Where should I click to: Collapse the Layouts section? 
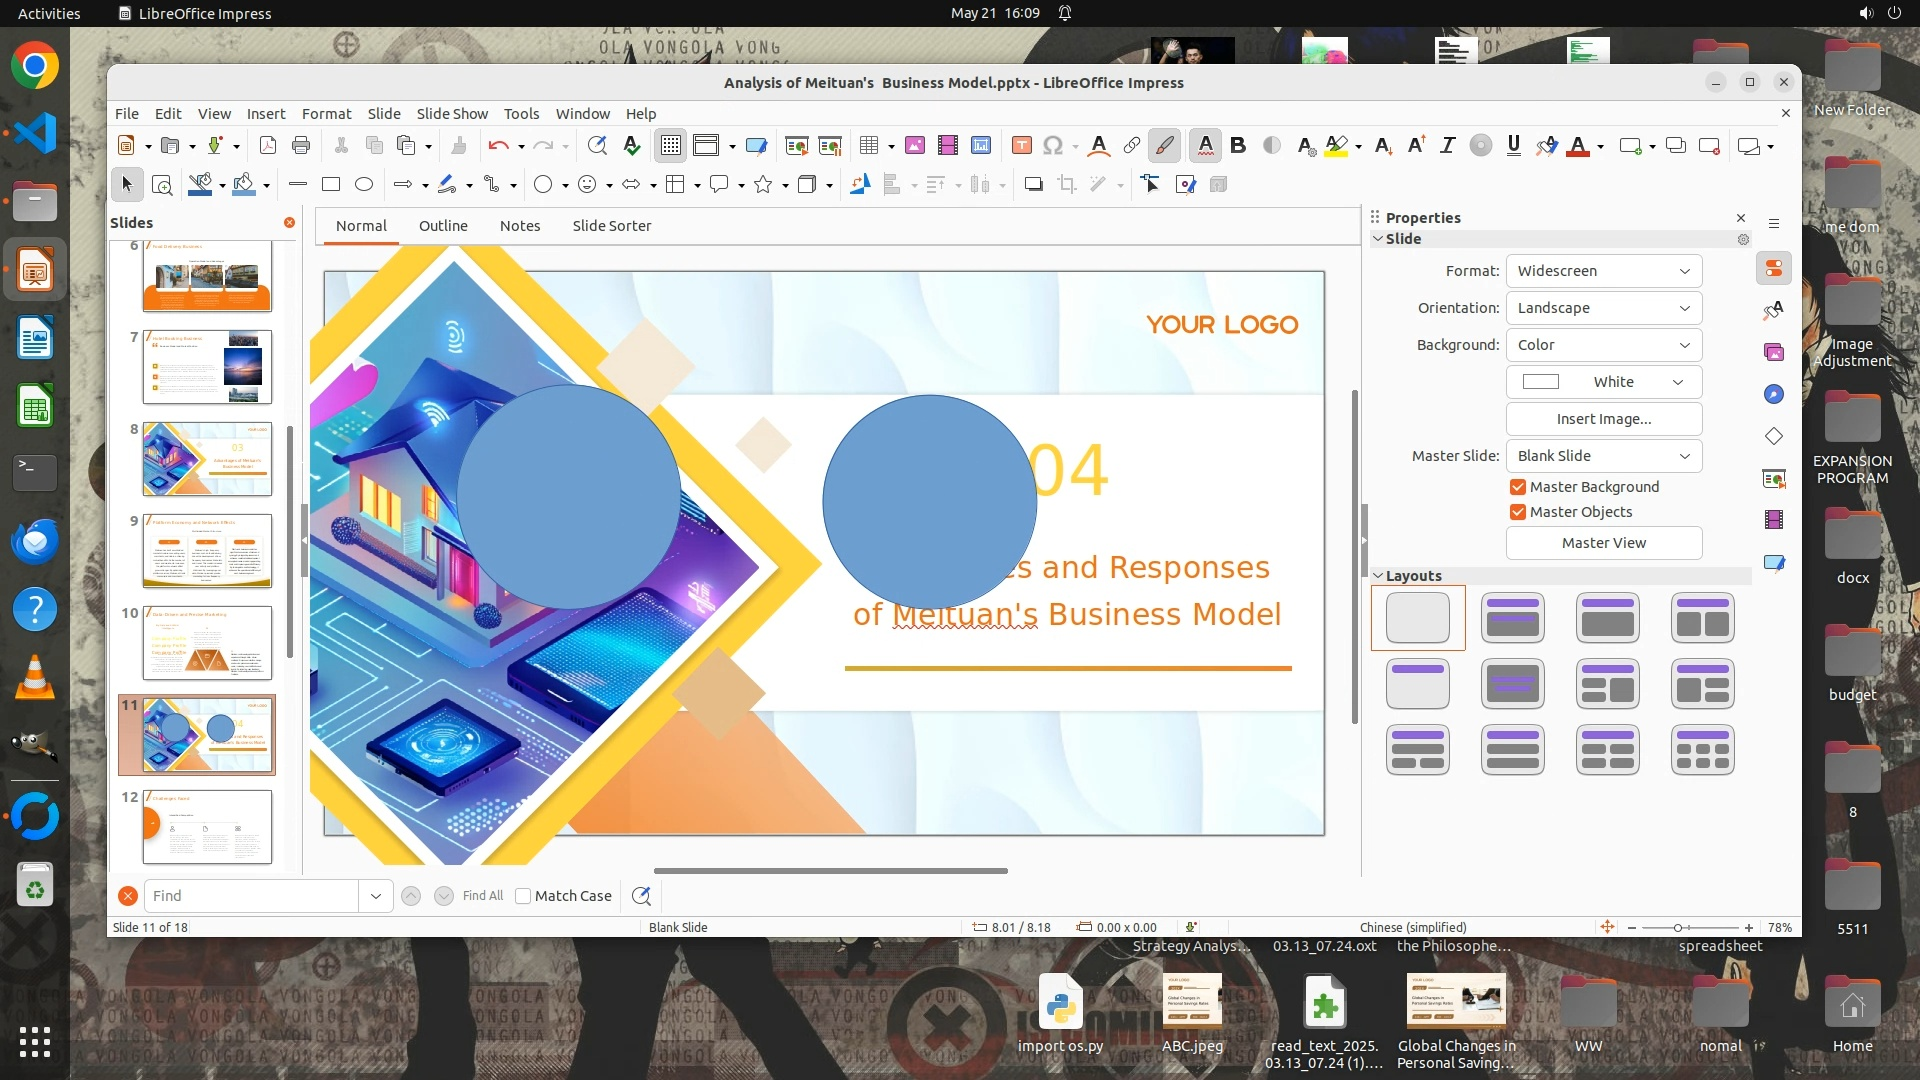tap(1378, 576)
